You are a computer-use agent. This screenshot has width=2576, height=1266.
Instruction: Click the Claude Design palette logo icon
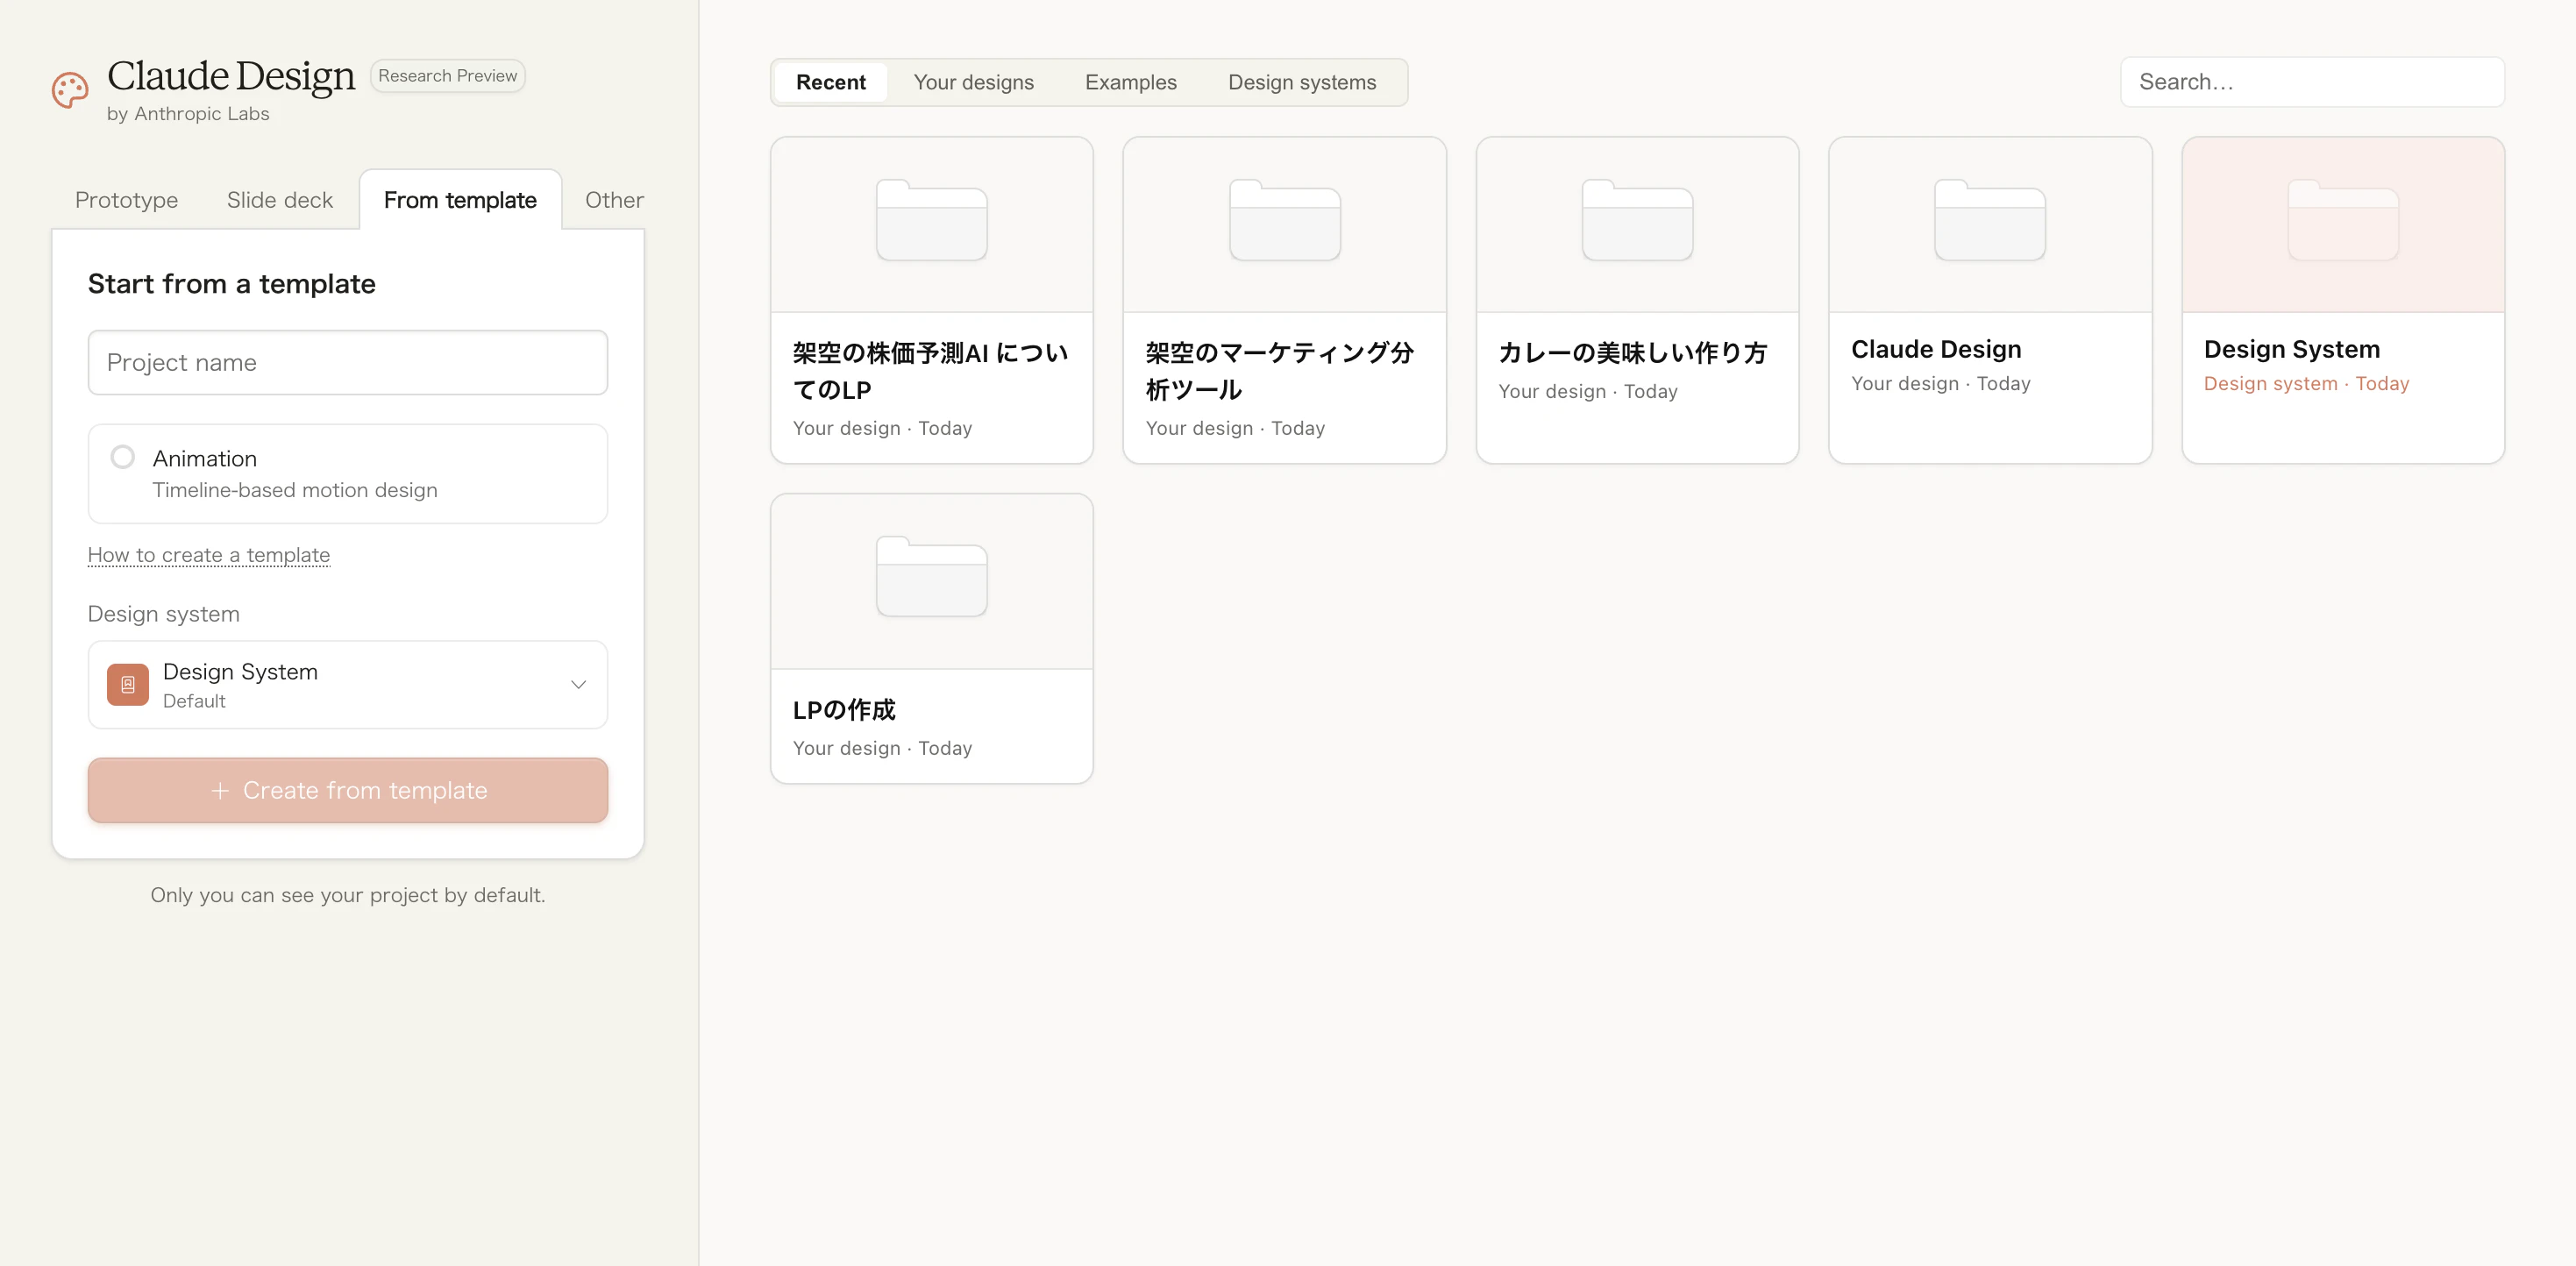click(70, 90)
